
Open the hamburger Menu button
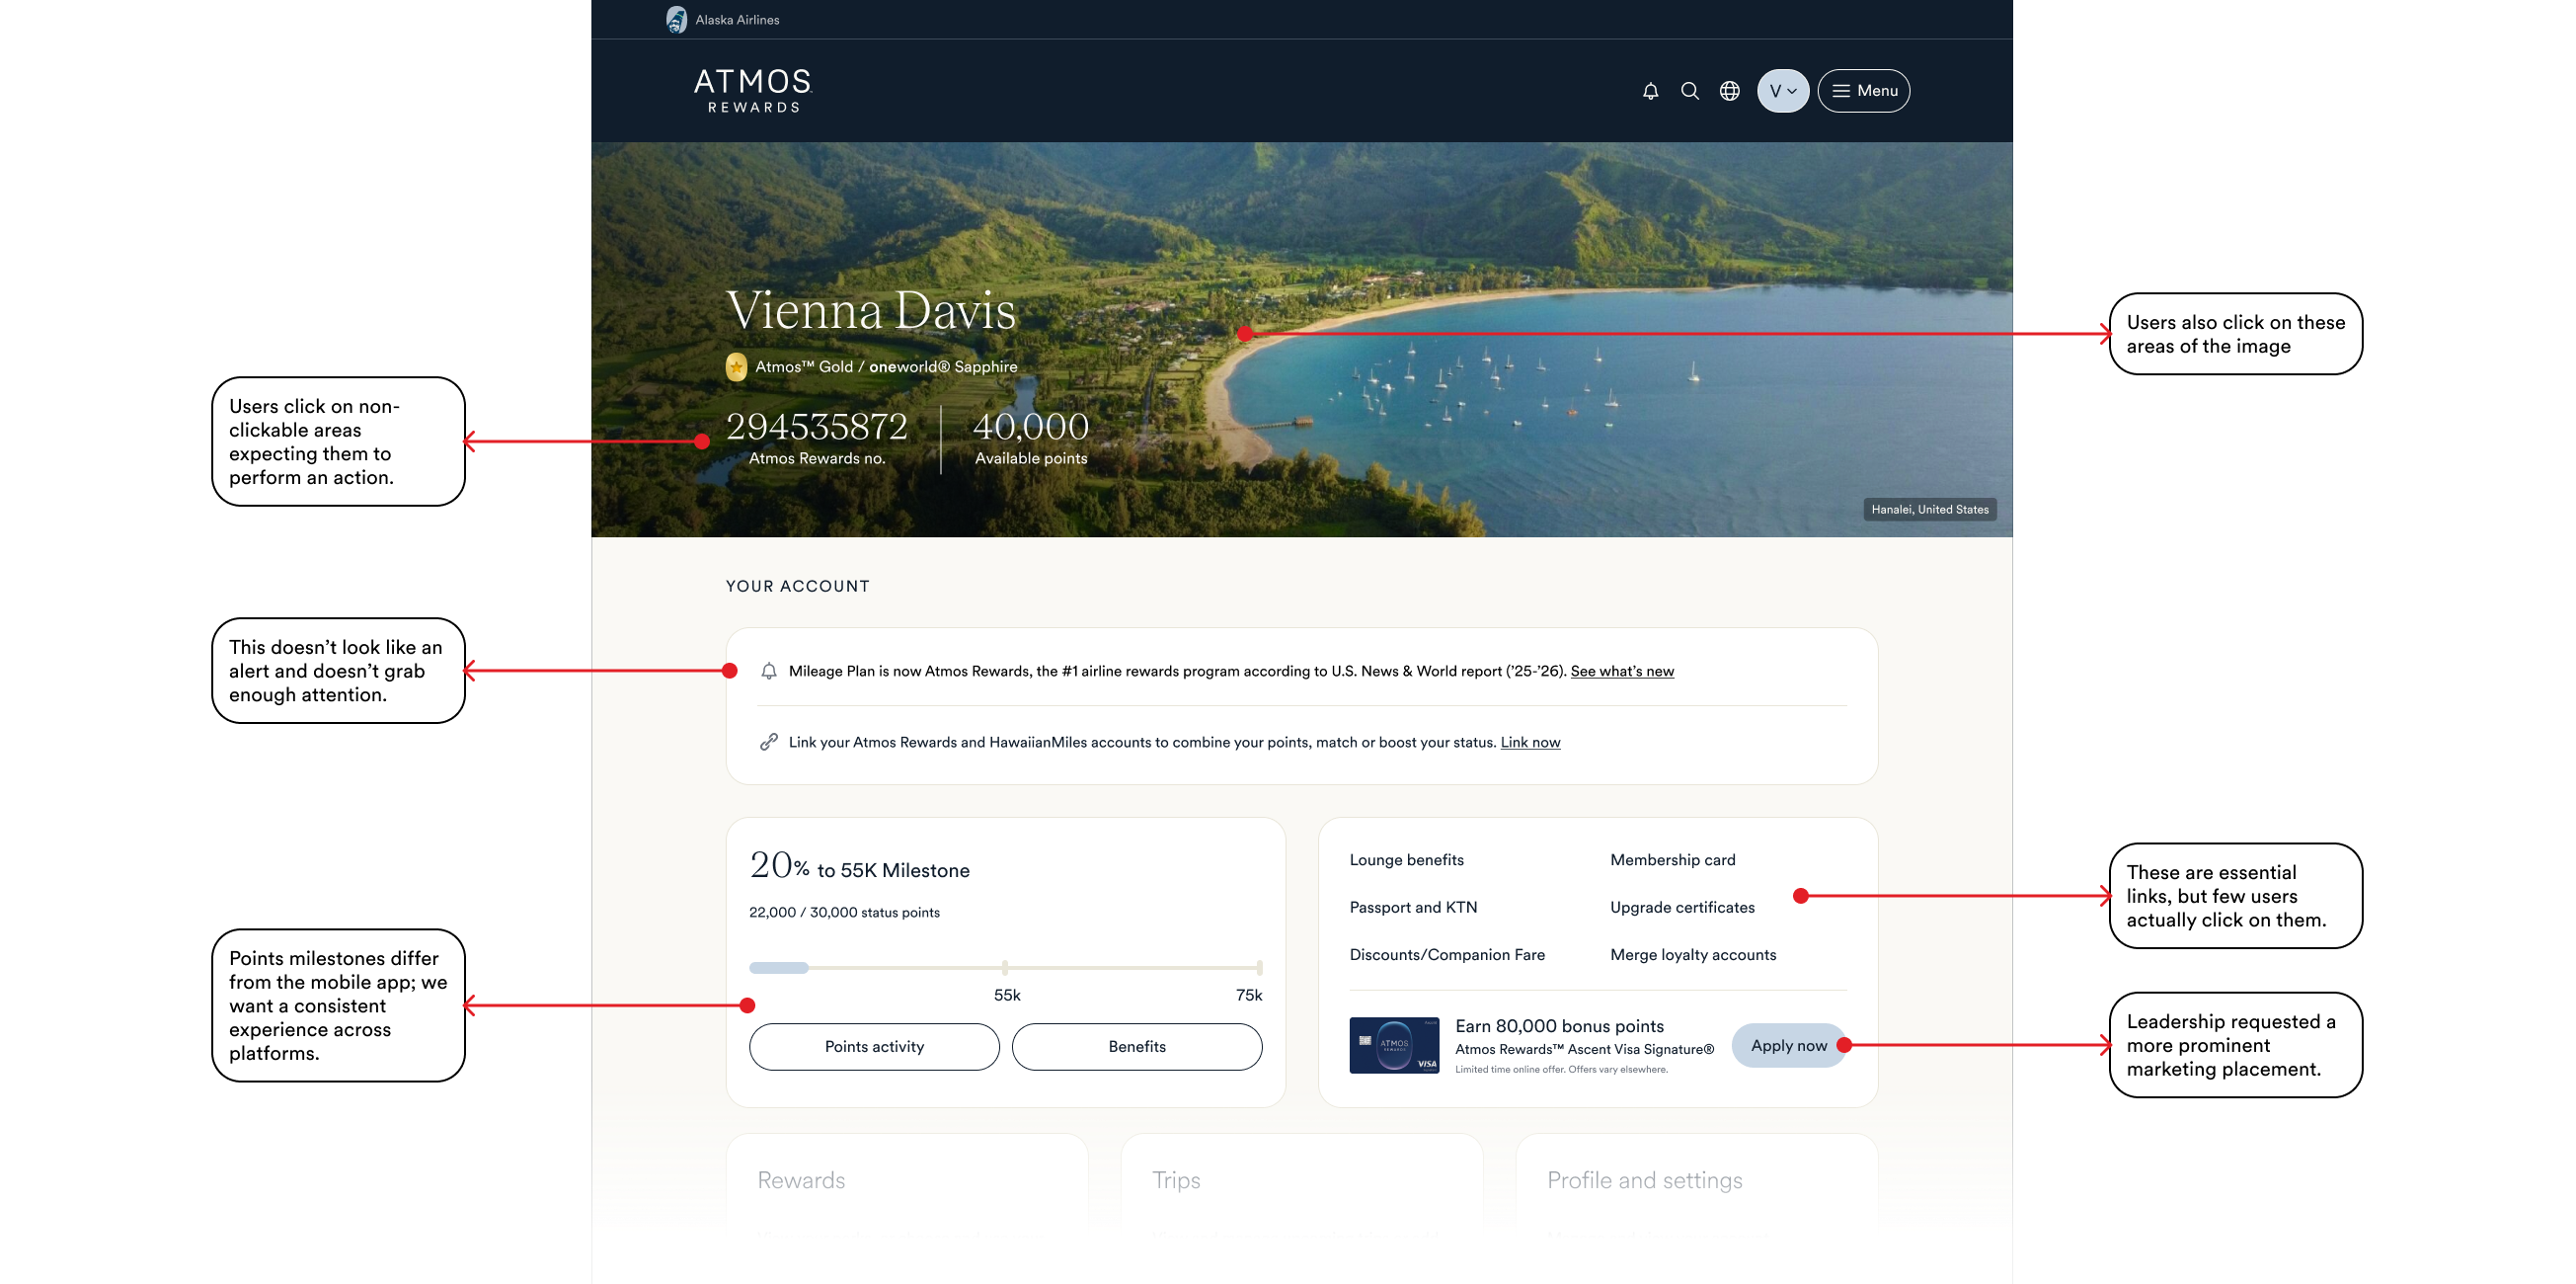1863,91
